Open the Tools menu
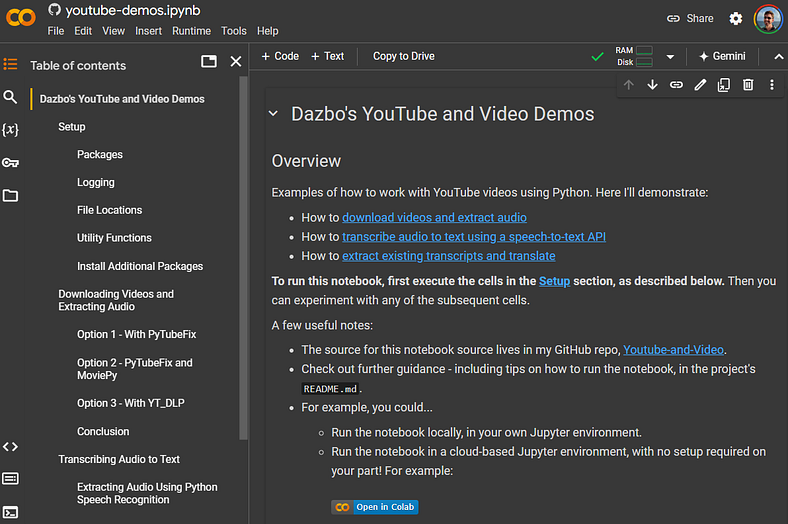Screen dimensions: 788x524 233,31
